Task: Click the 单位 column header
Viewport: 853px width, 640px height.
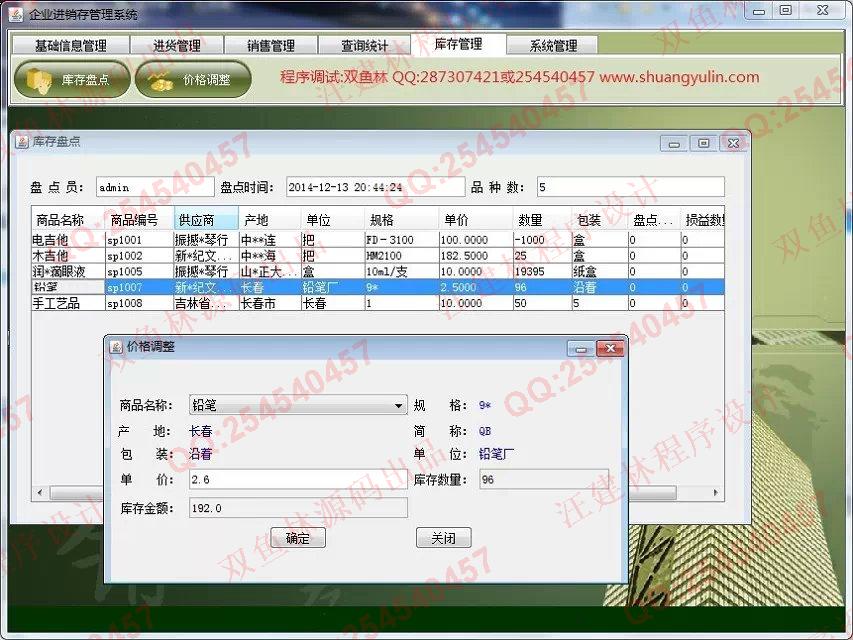Action: (332, 220)
